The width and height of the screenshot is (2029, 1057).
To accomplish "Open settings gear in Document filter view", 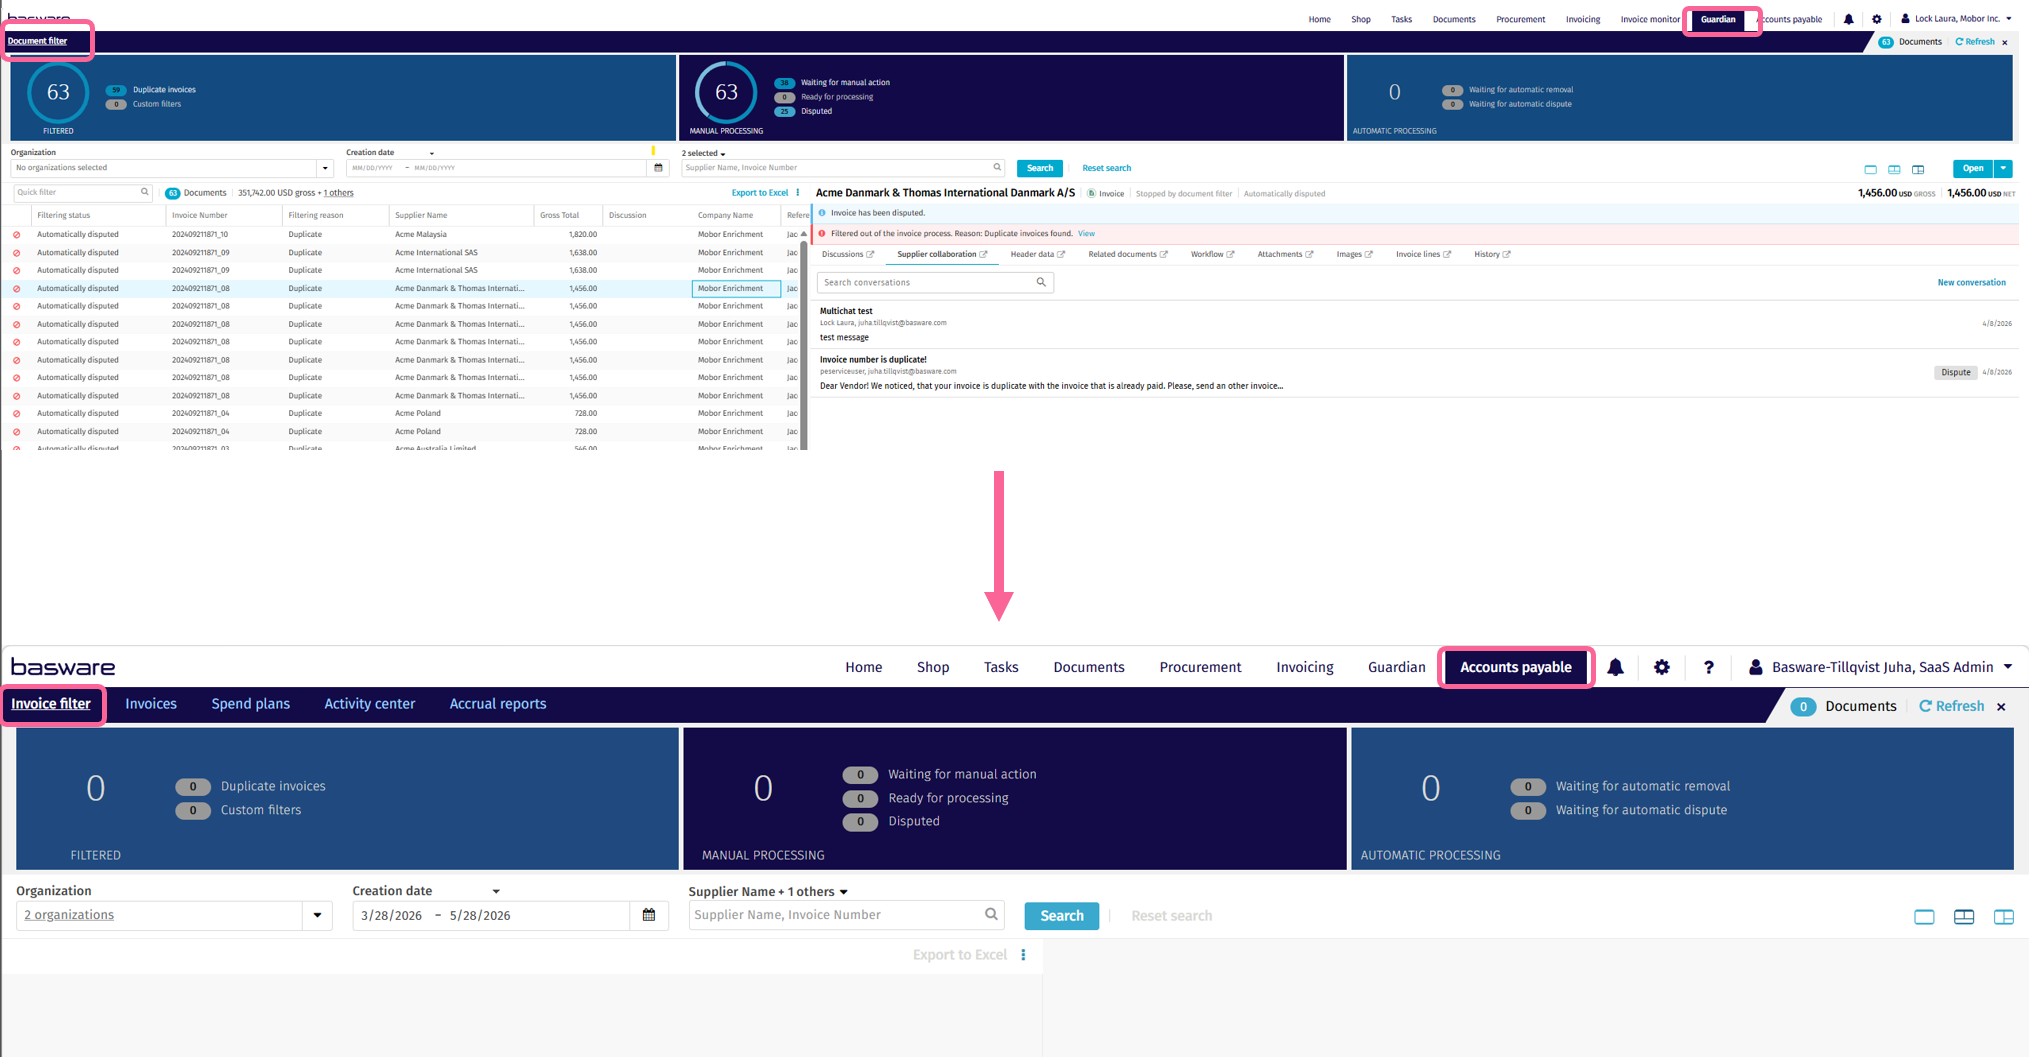I will 1876,19.
